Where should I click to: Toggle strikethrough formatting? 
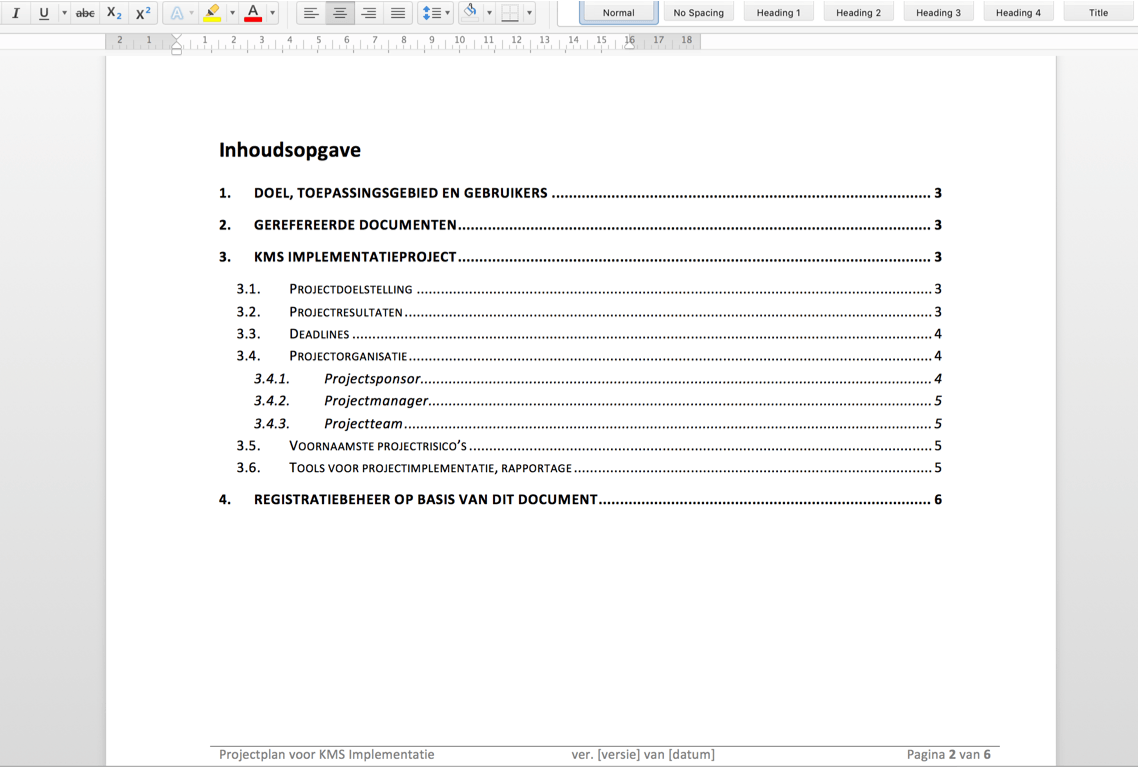[x=84, y=13]
